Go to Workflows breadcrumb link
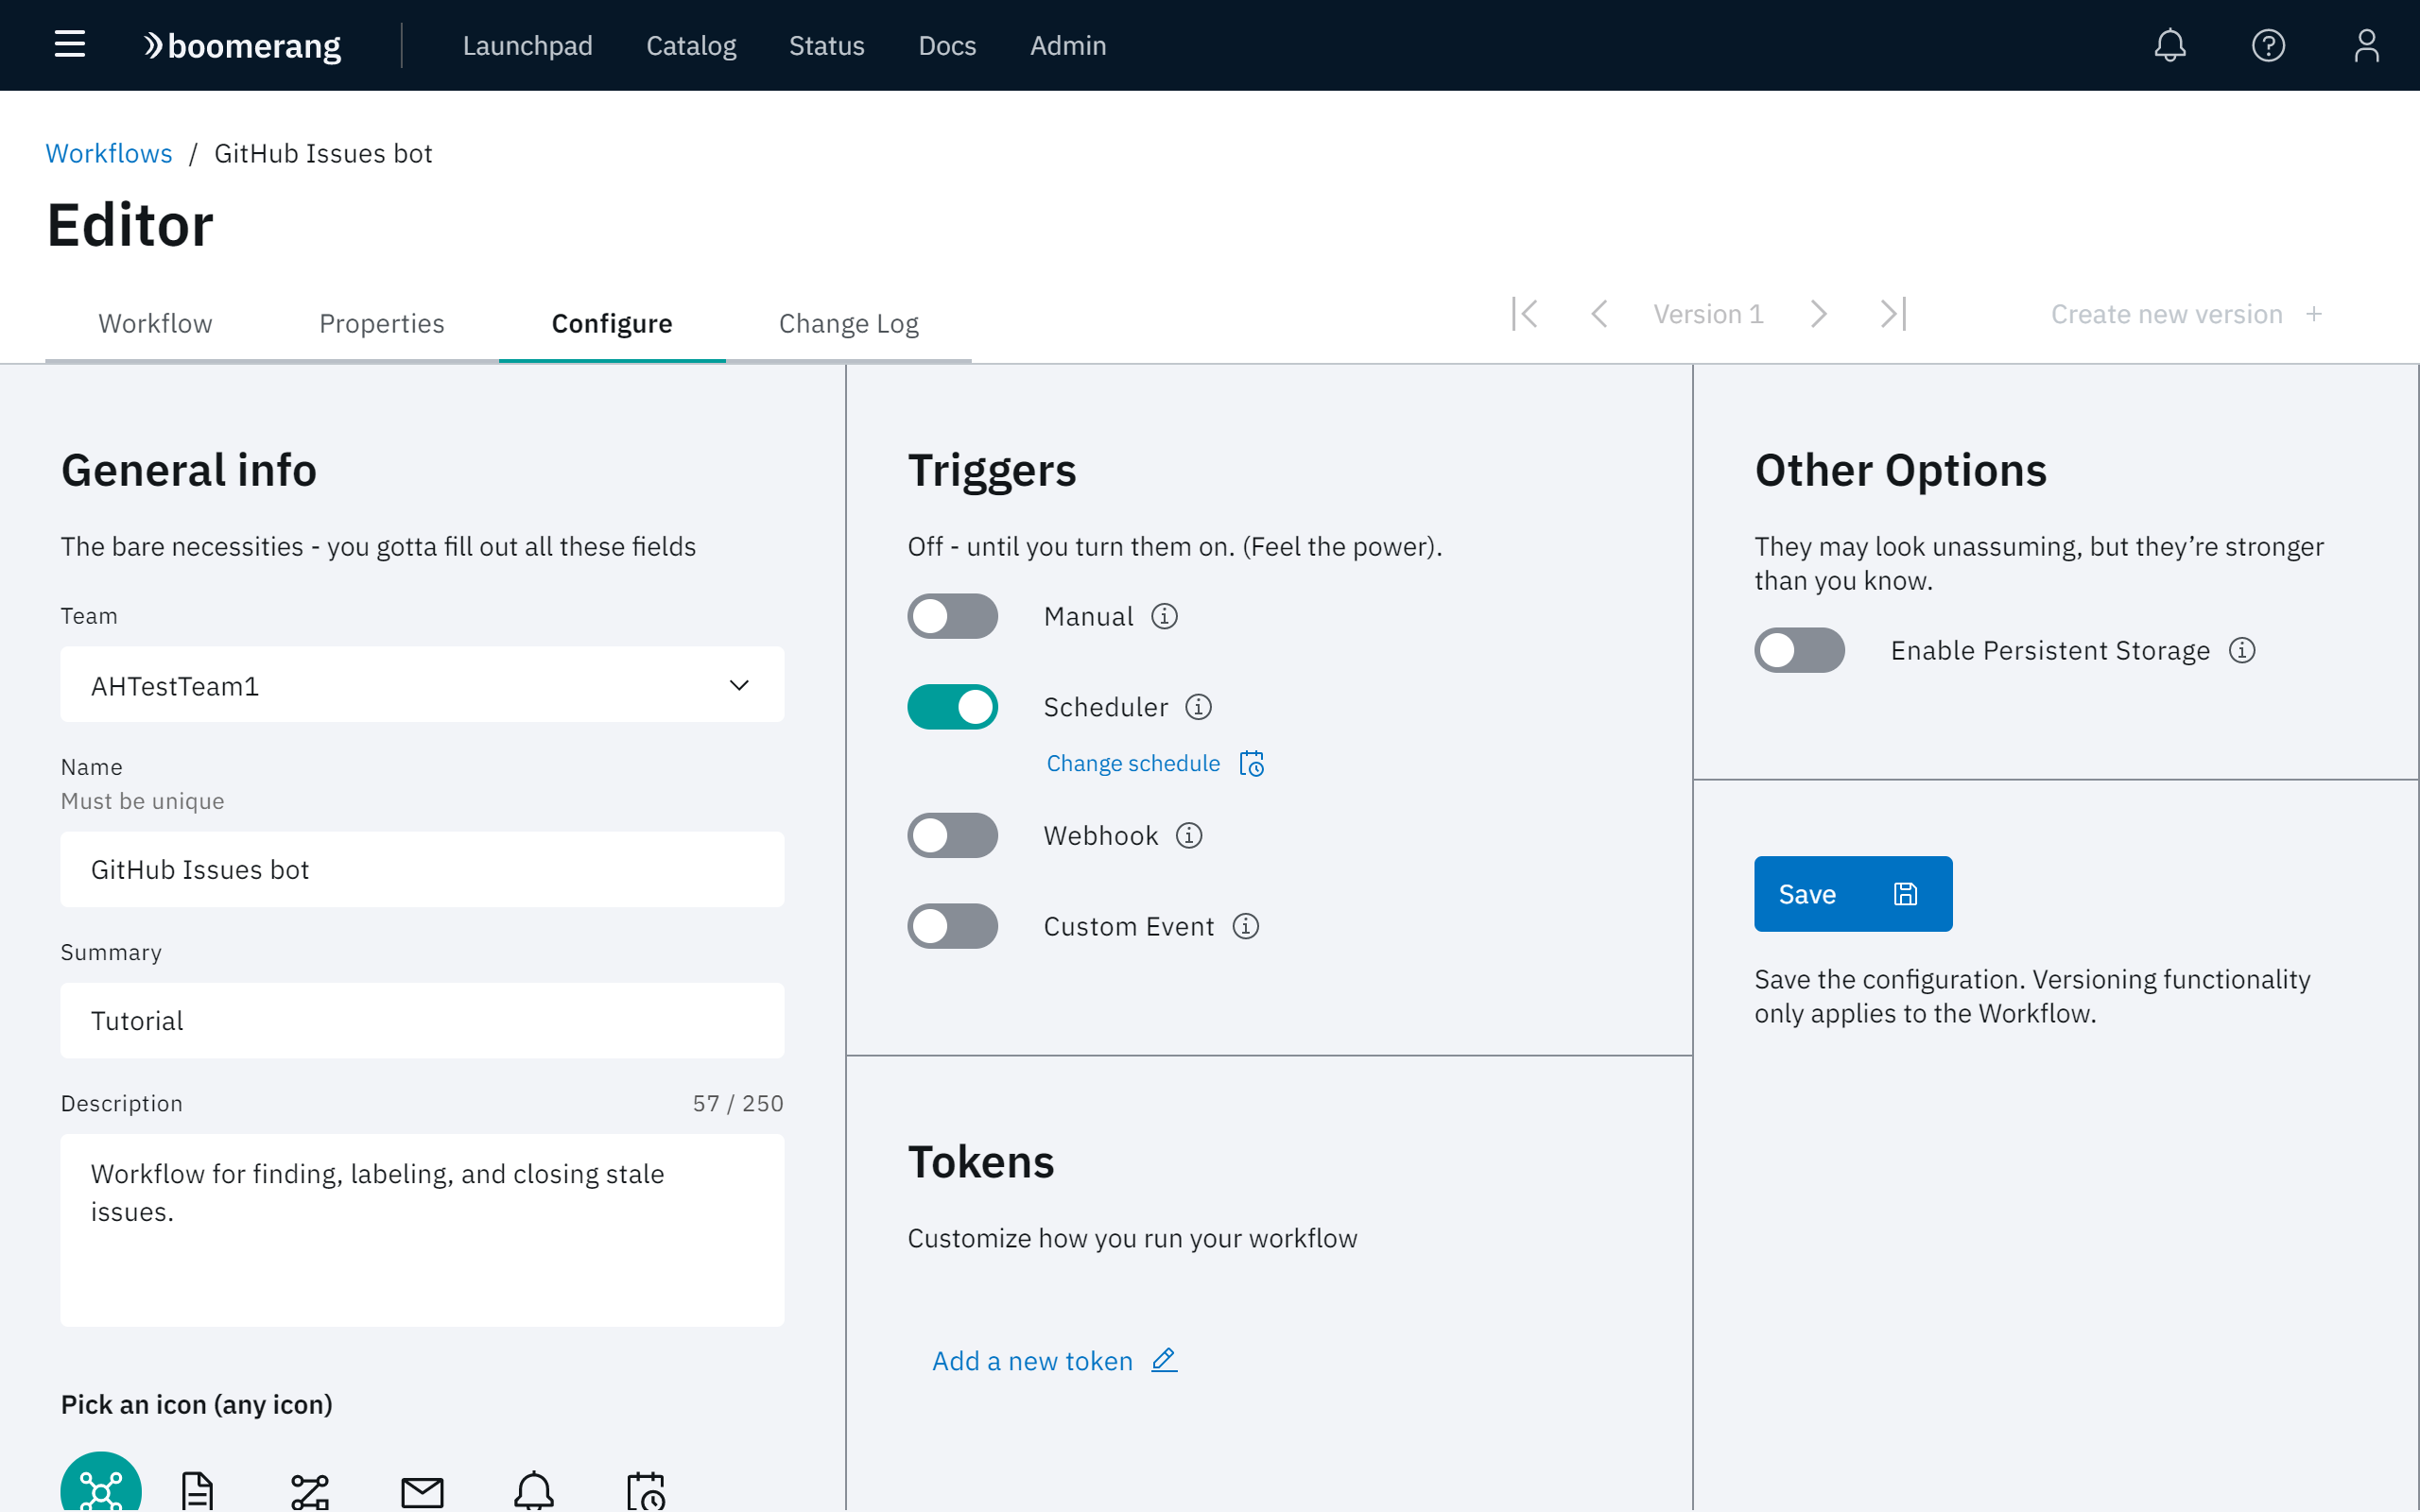This screenshot has height=1512, width=2420. click(x=109, y=153)
